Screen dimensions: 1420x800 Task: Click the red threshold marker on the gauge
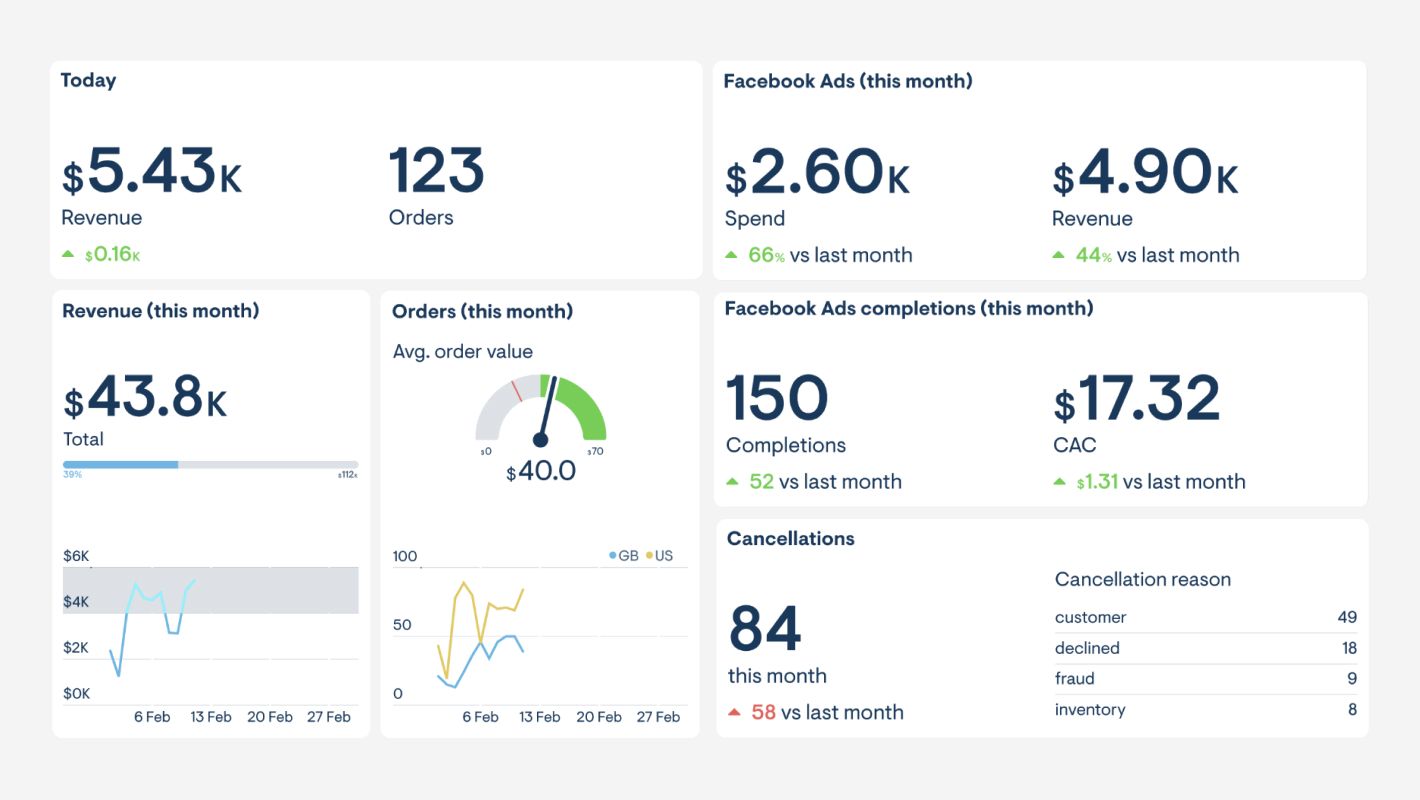[517, 389]
